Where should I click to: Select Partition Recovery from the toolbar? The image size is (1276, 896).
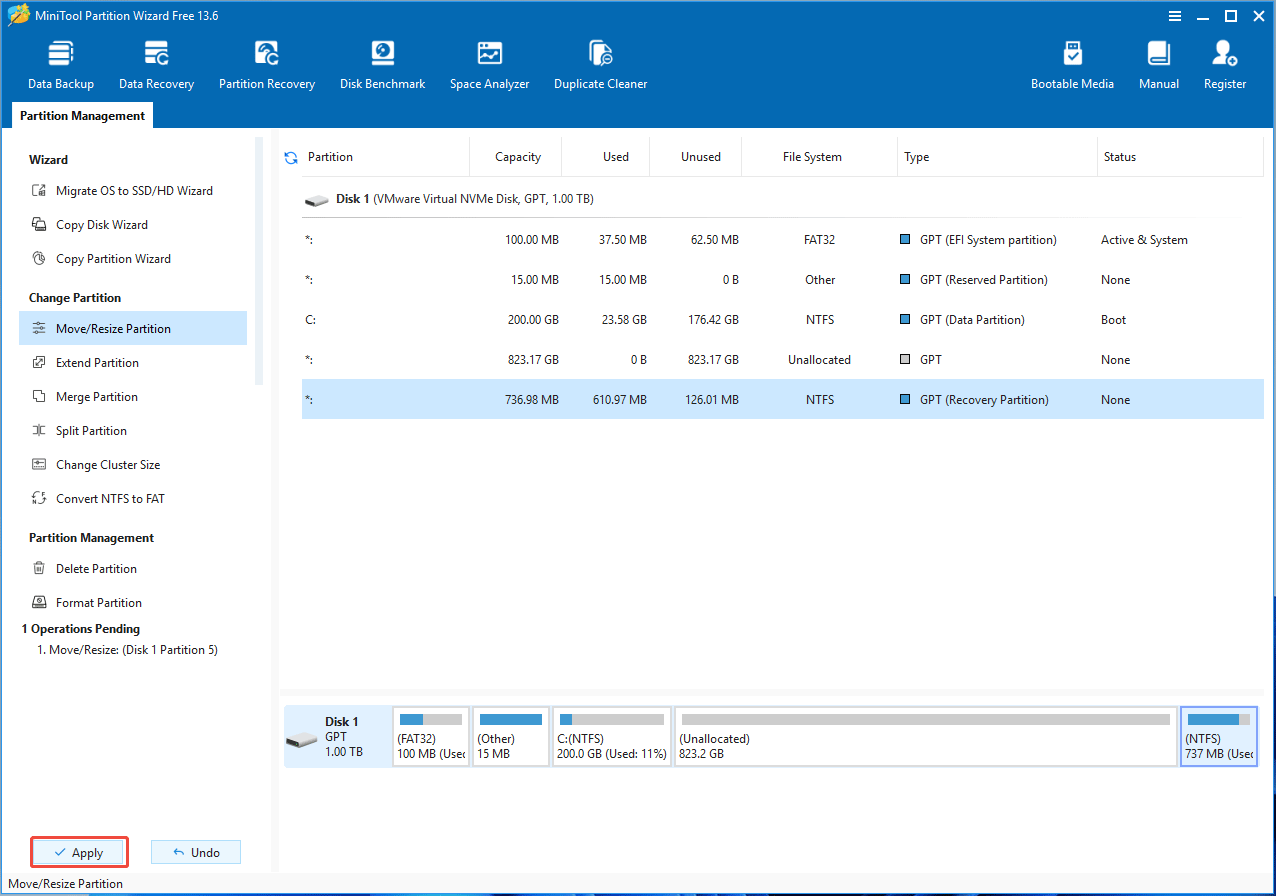point(266,62)
